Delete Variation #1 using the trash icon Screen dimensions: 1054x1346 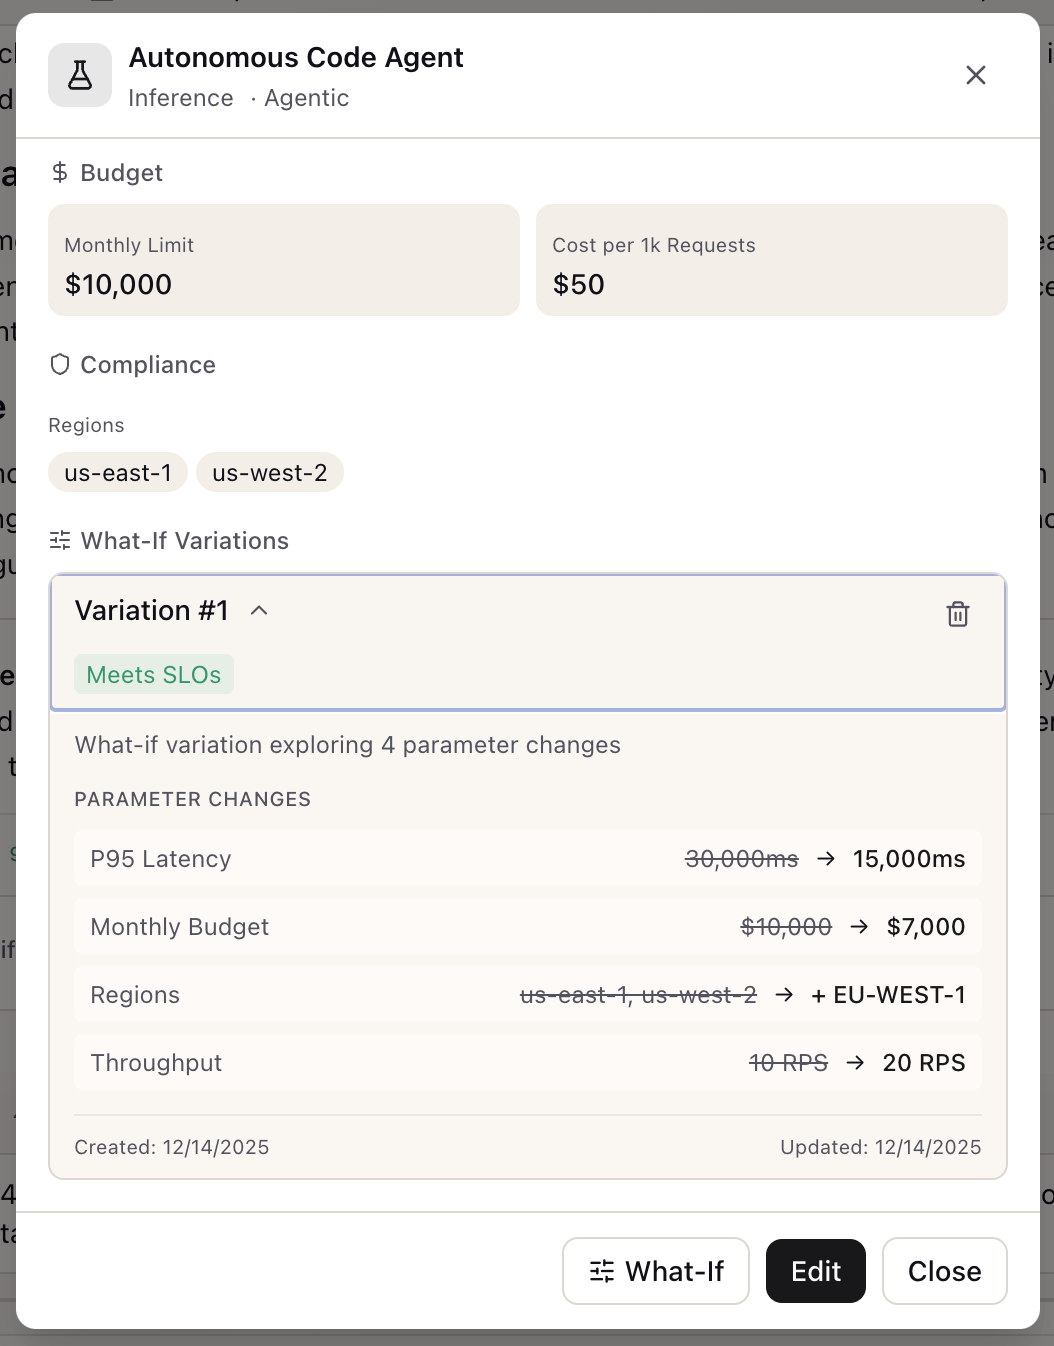(x=957, y=614)
